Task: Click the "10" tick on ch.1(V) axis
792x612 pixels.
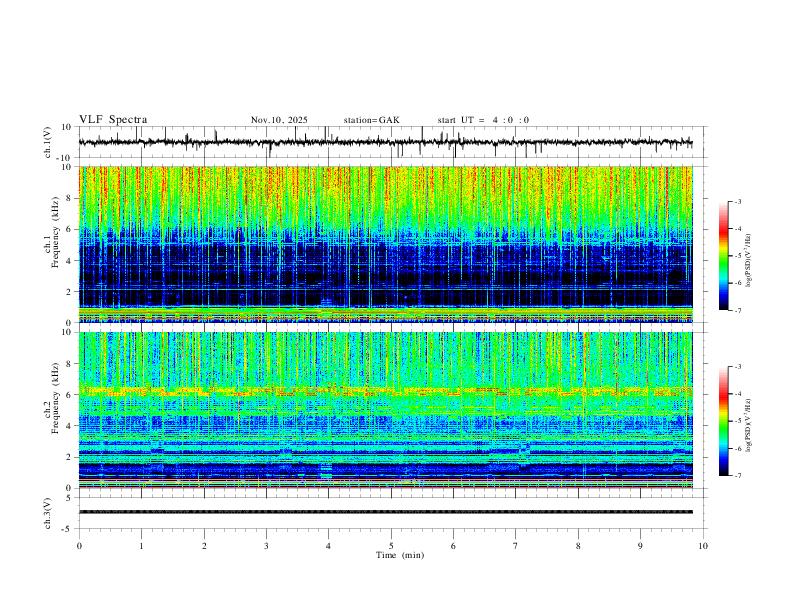Action: coord(66,127)
